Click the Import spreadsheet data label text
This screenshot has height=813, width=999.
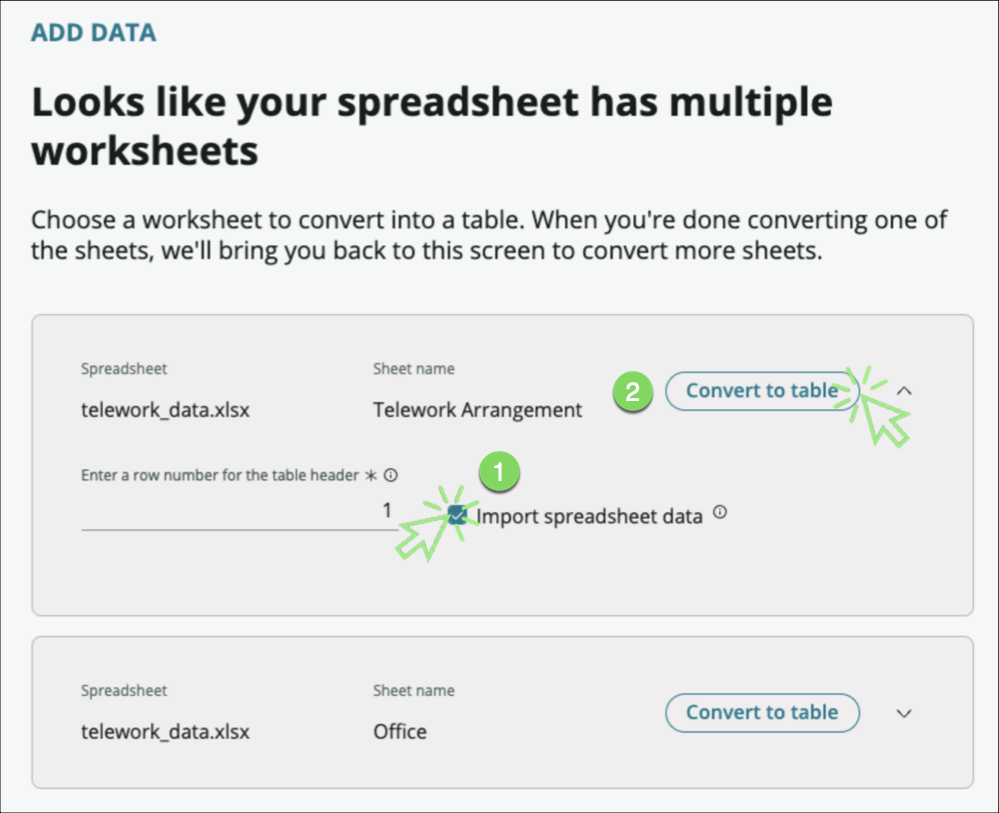click(589, 516)
